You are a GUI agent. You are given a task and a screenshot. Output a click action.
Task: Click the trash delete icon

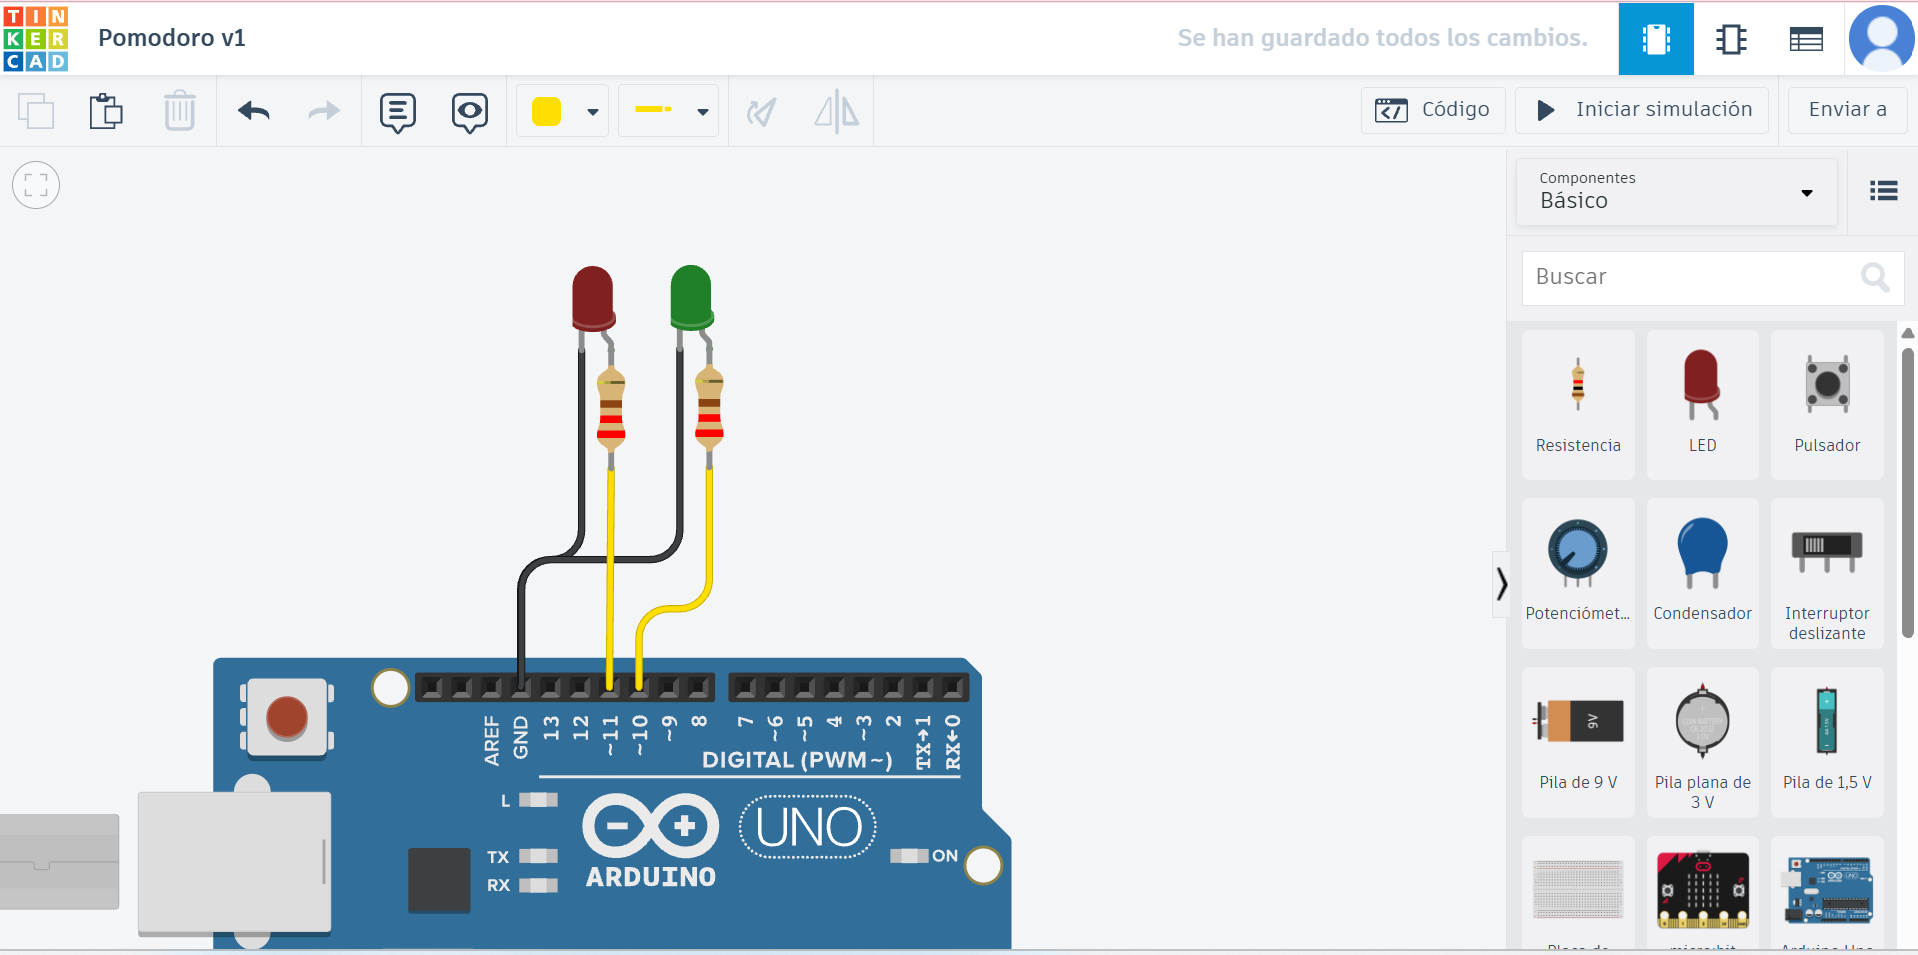(x=180, y=111)
